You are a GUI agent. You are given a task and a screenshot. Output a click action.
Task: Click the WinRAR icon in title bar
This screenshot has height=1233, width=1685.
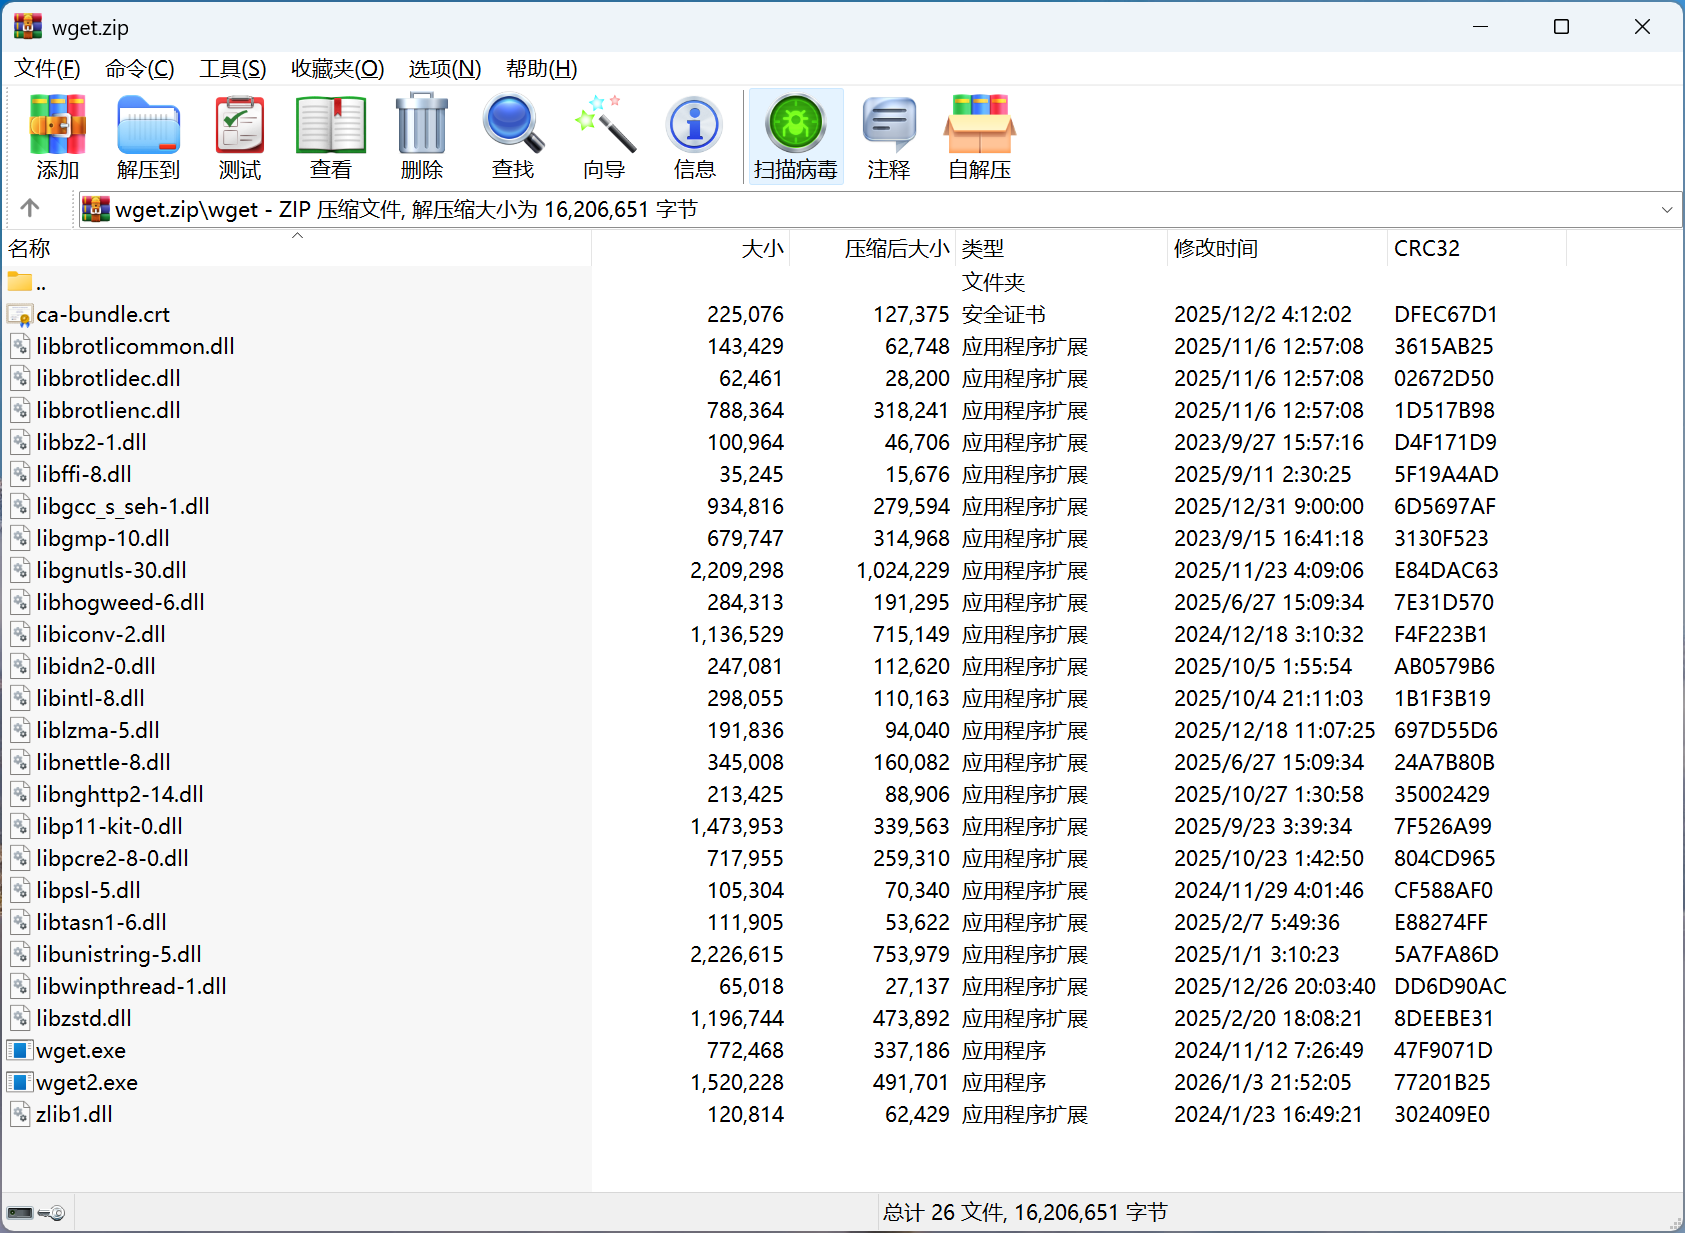[28, 26]
